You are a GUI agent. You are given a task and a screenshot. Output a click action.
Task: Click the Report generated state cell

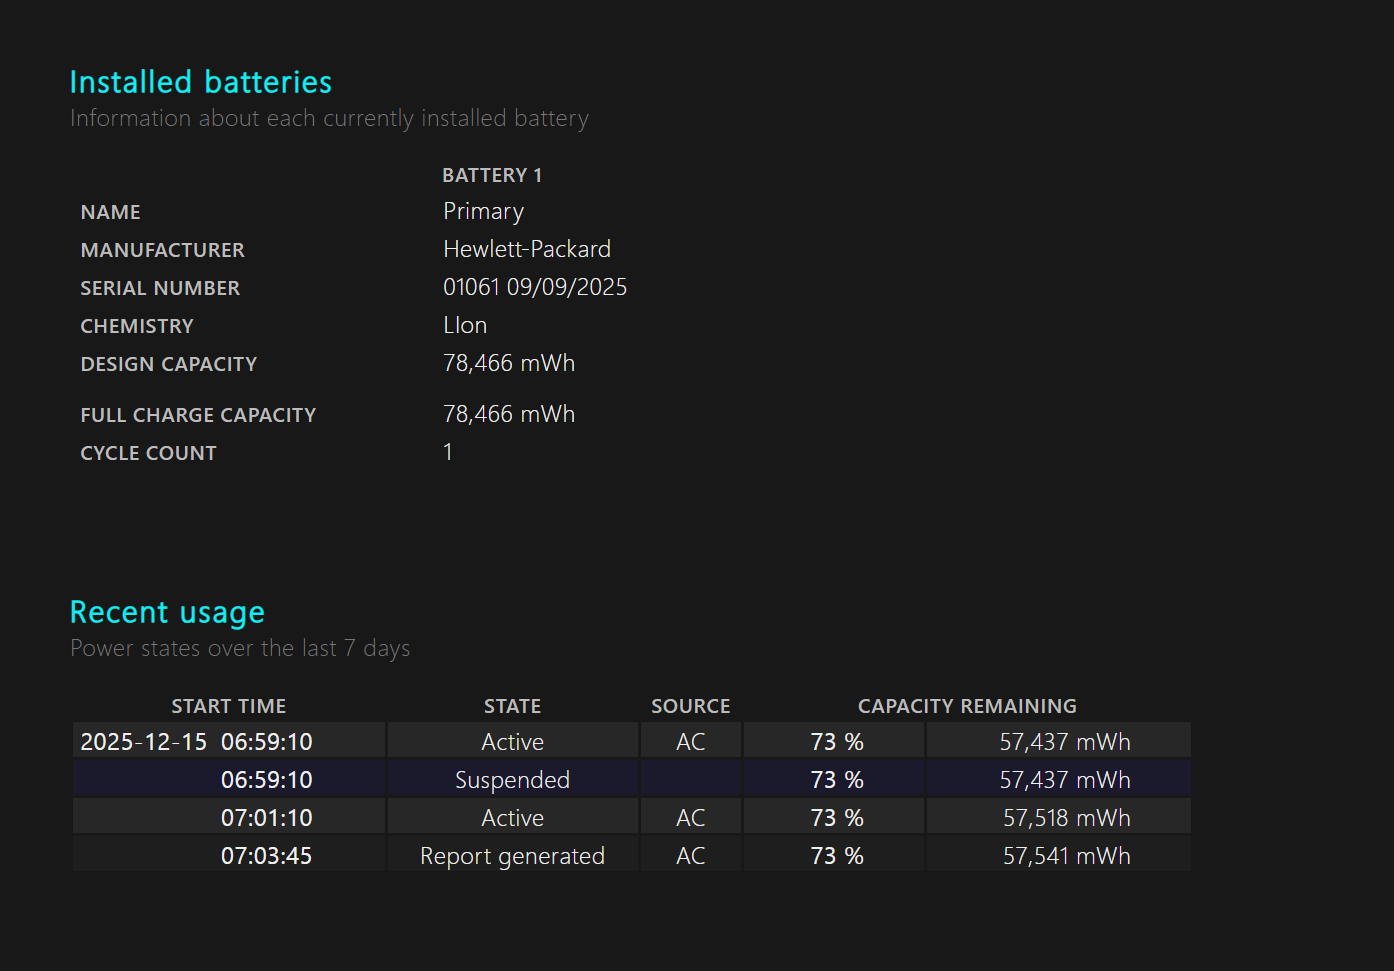pos(512,856)
